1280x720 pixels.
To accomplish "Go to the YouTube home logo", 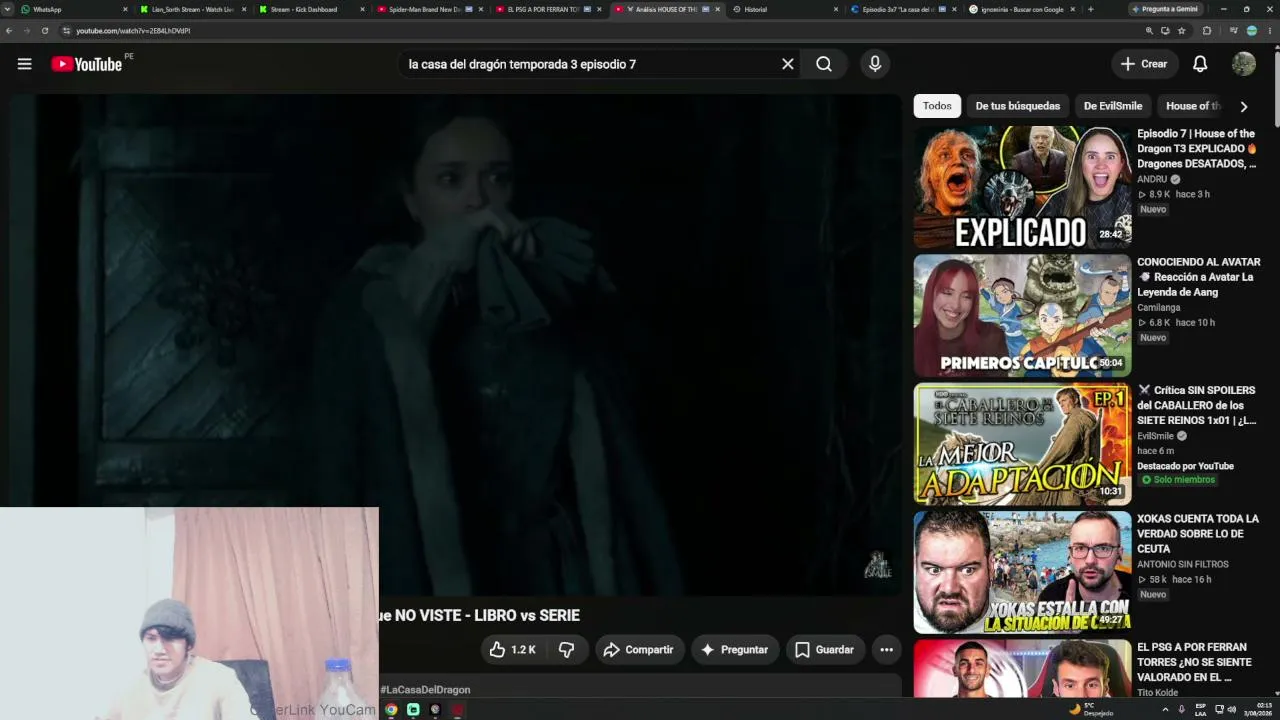I will click(x=86, y=64).
